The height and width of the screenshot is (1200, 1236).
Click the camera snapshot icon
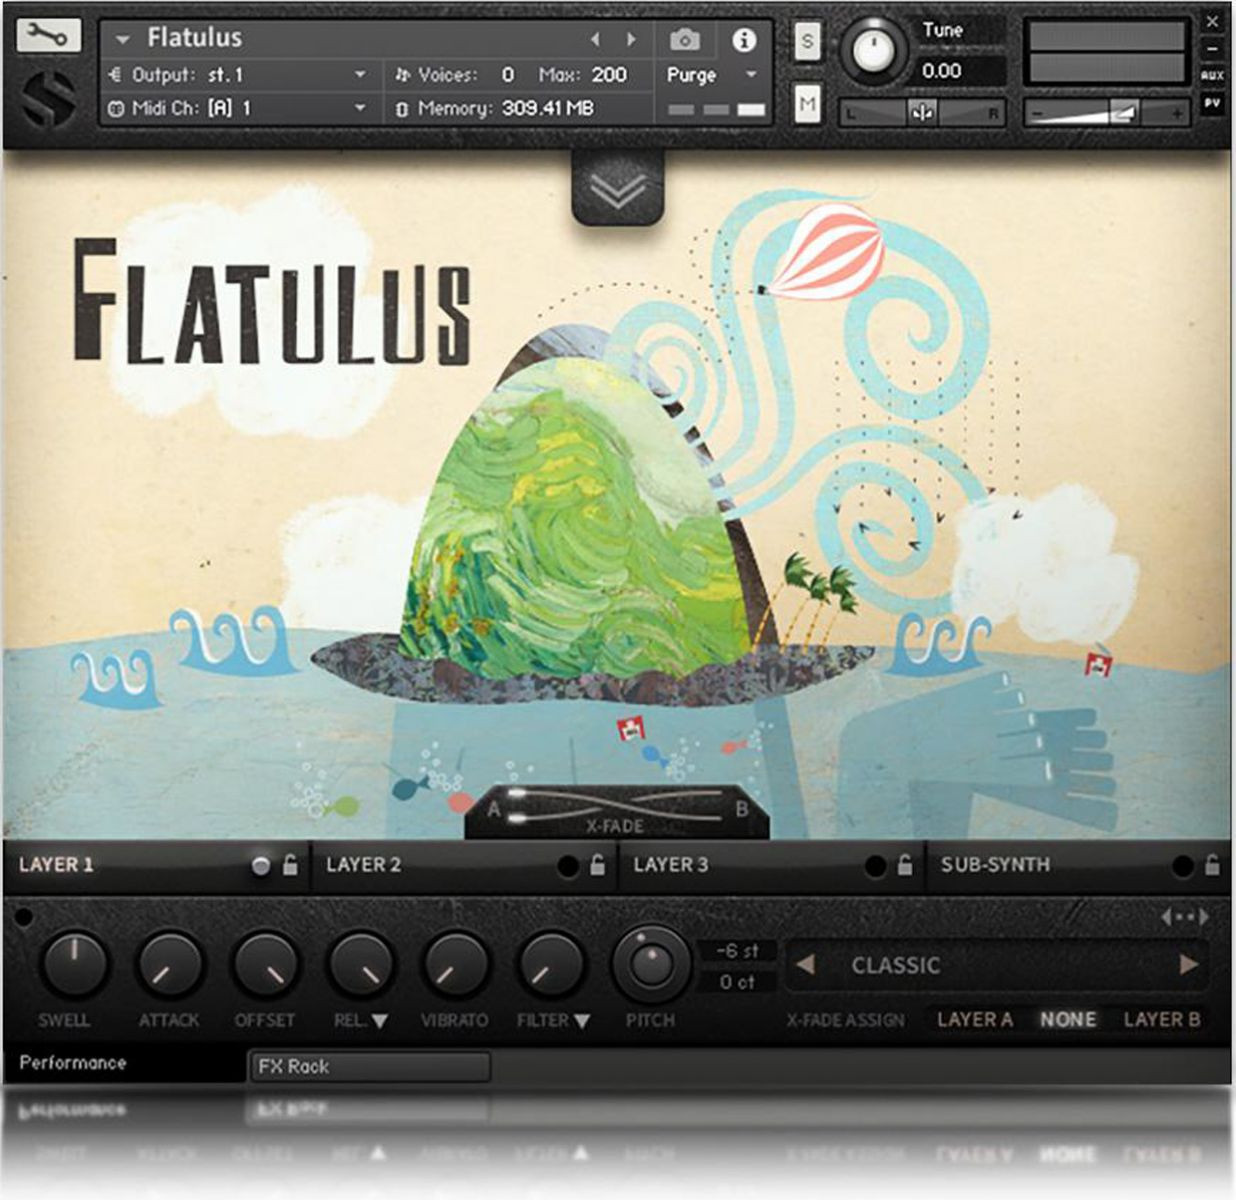(x=685, y=40)
